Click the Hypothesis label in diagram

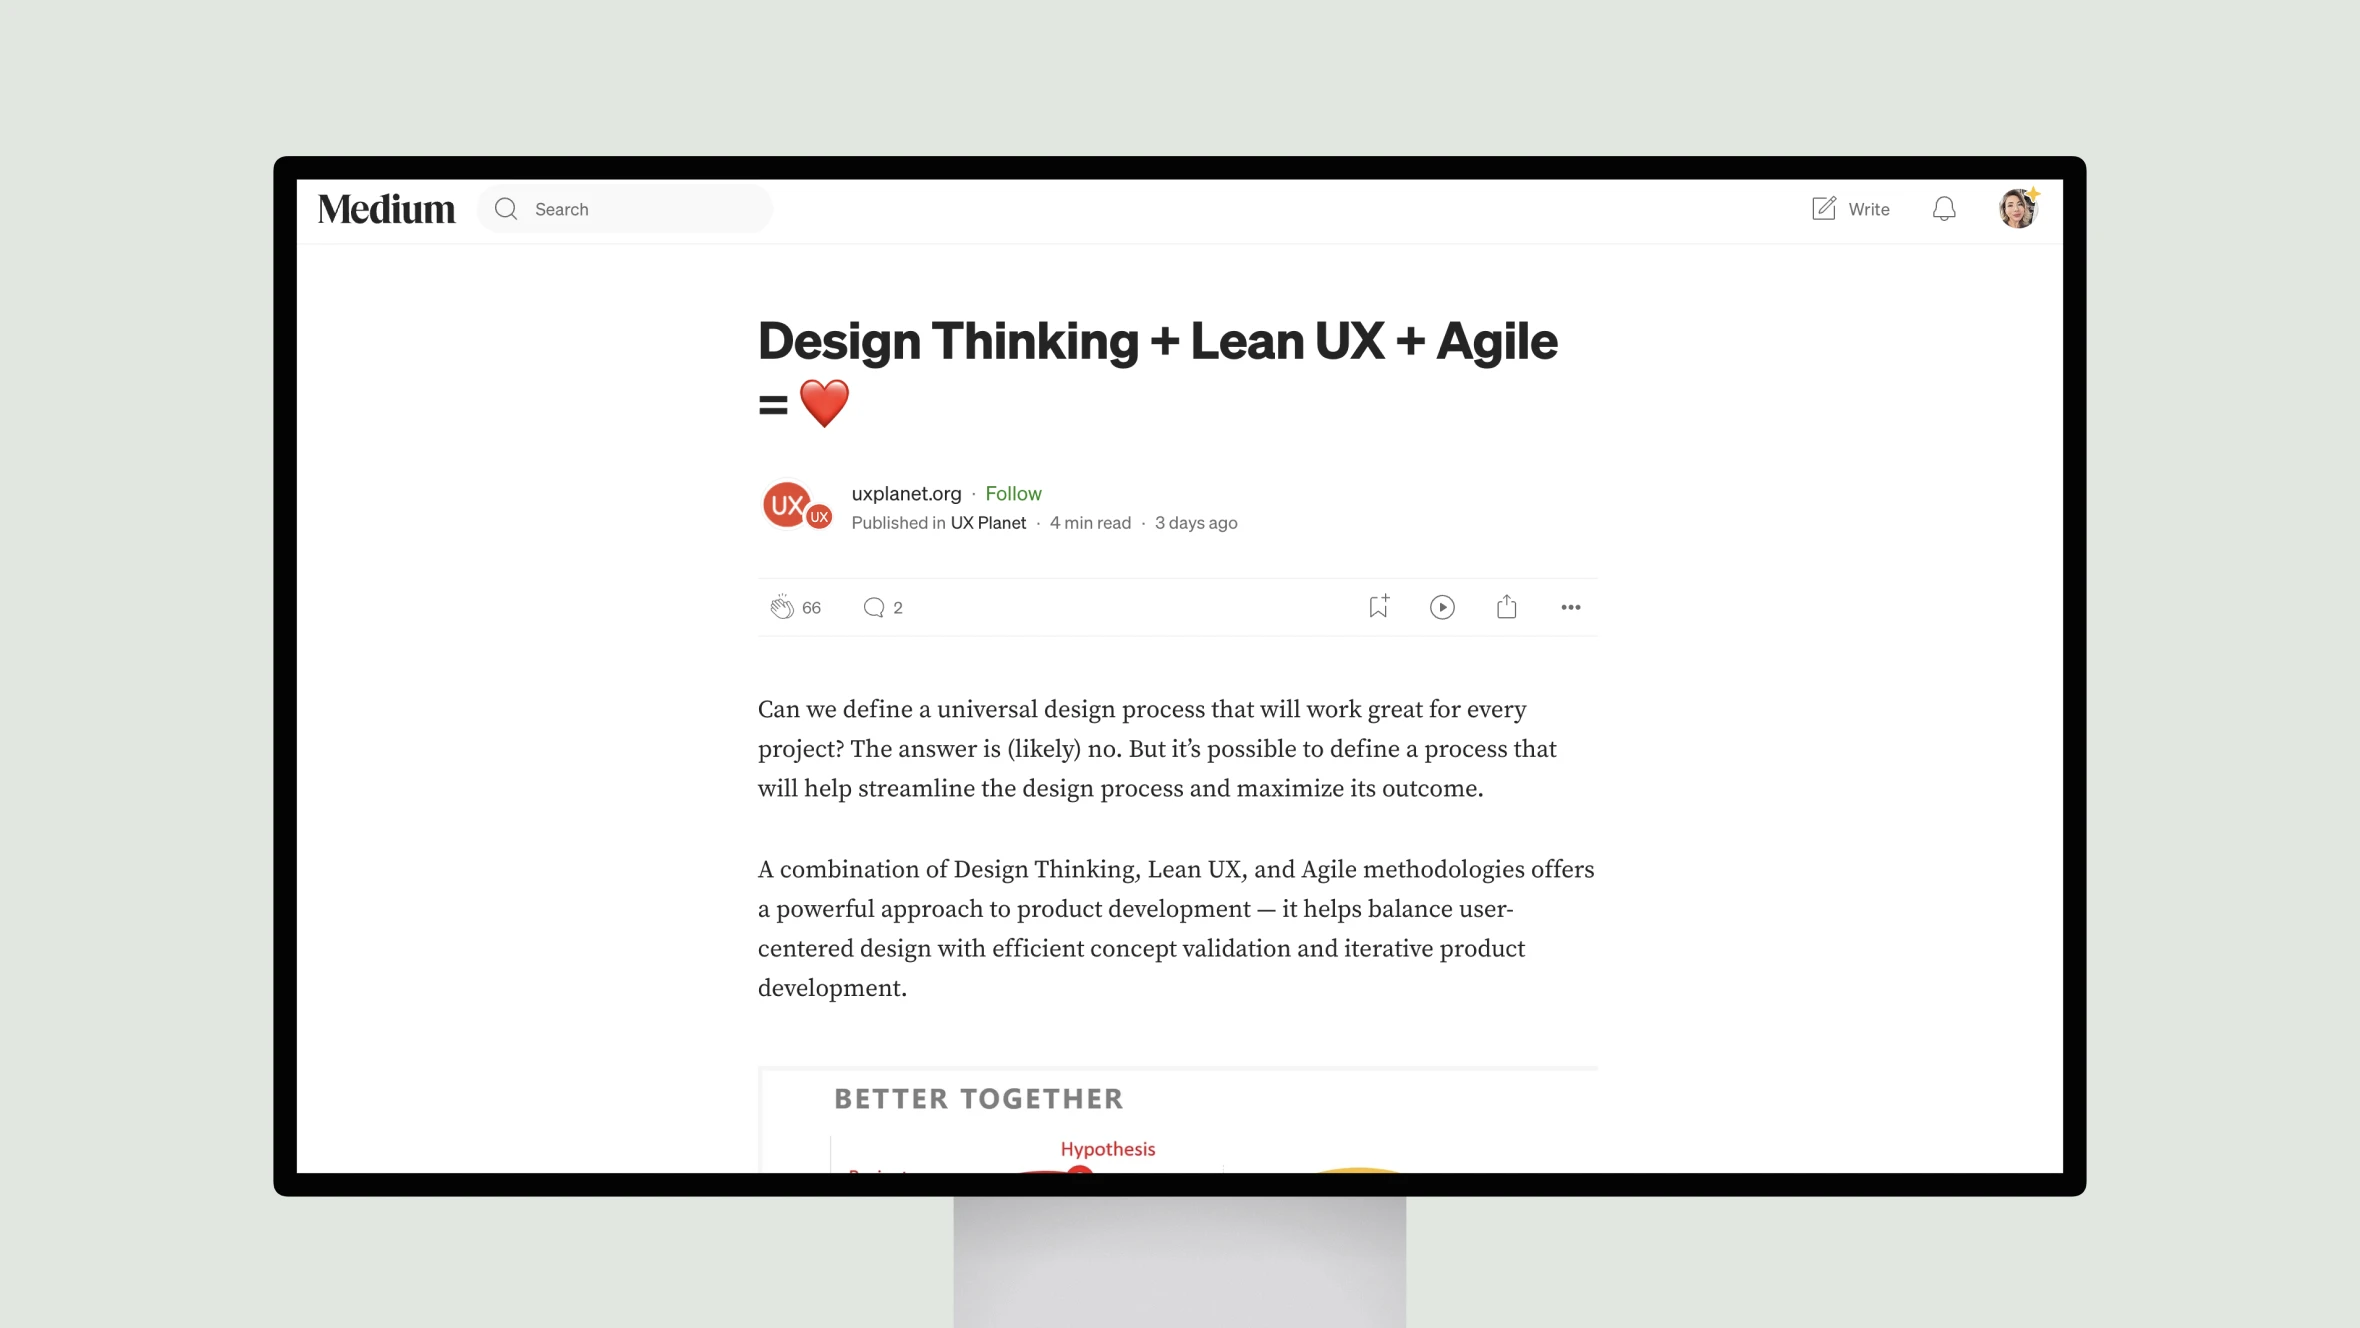pyautogui.click(x=1107, y=1148)
